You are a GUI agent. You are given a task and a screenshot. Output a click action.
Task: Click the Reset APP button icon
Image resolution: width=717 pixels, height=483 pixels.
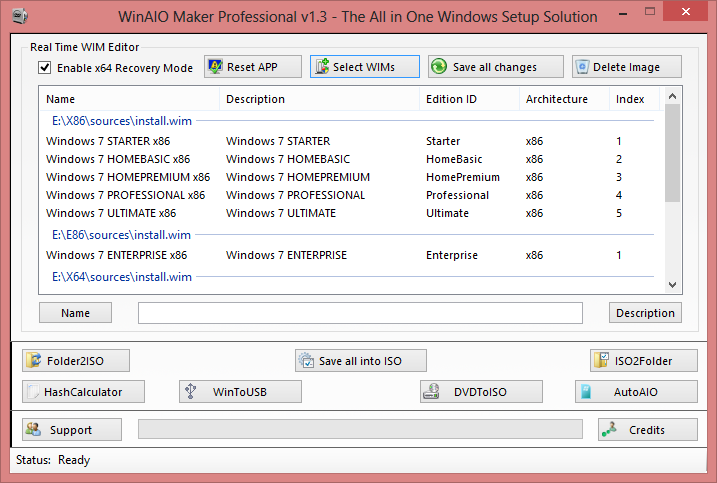tap(215, 67)
